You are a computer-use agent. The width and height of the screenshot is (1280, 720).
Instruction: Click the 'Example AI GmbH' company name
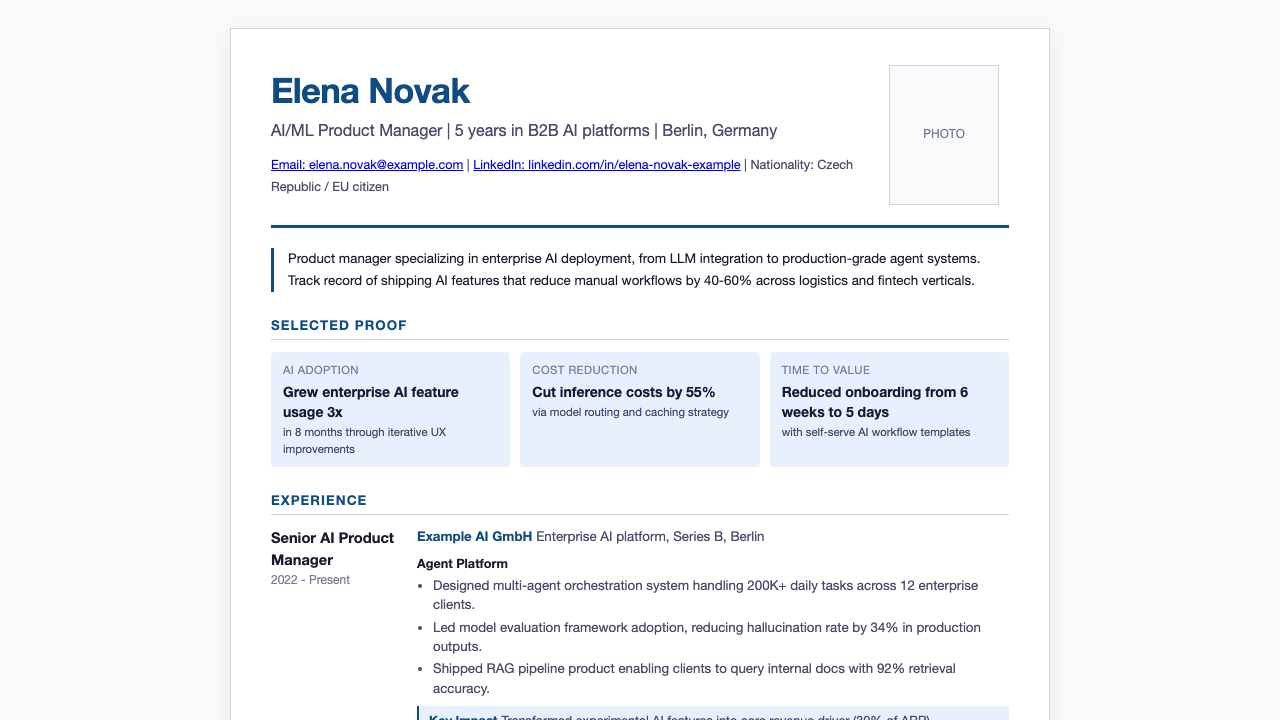click(x=475, y=537)
